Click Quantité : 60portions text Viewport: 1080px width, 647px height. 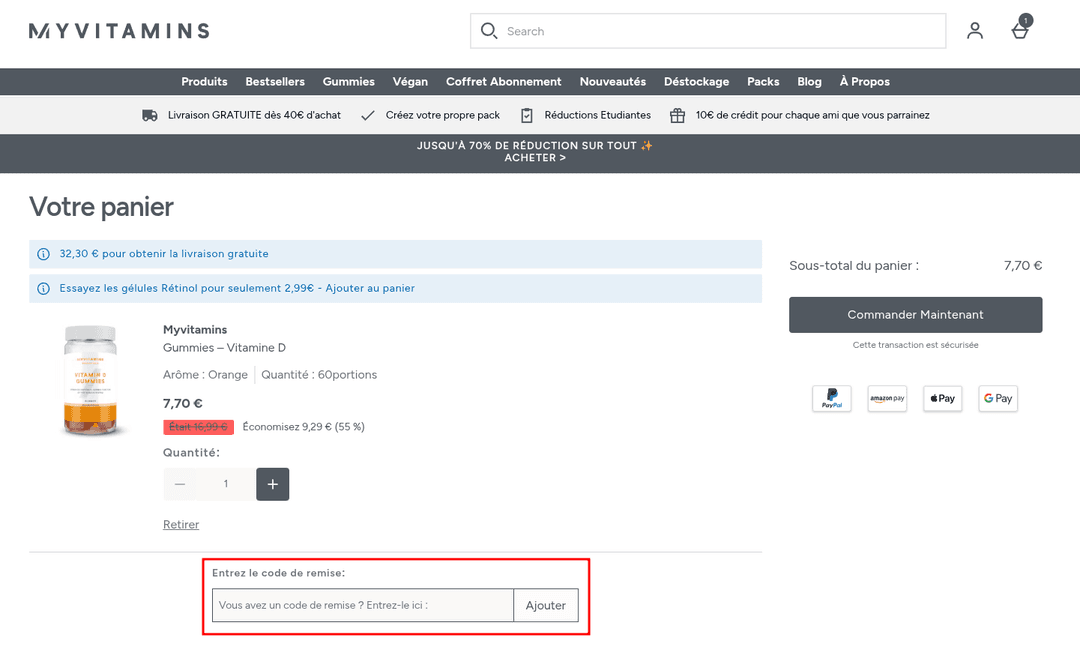click(x=319, y=375)
